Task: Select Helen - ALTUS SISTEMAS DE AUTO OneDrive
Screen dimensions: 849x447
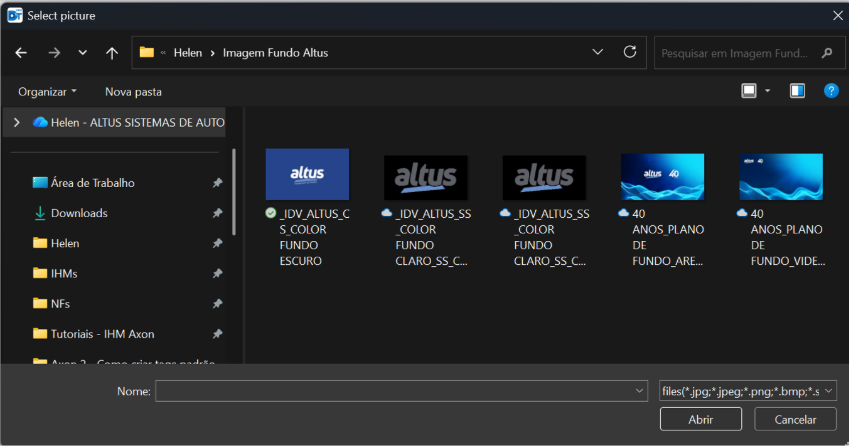Action: click(128, 123)
